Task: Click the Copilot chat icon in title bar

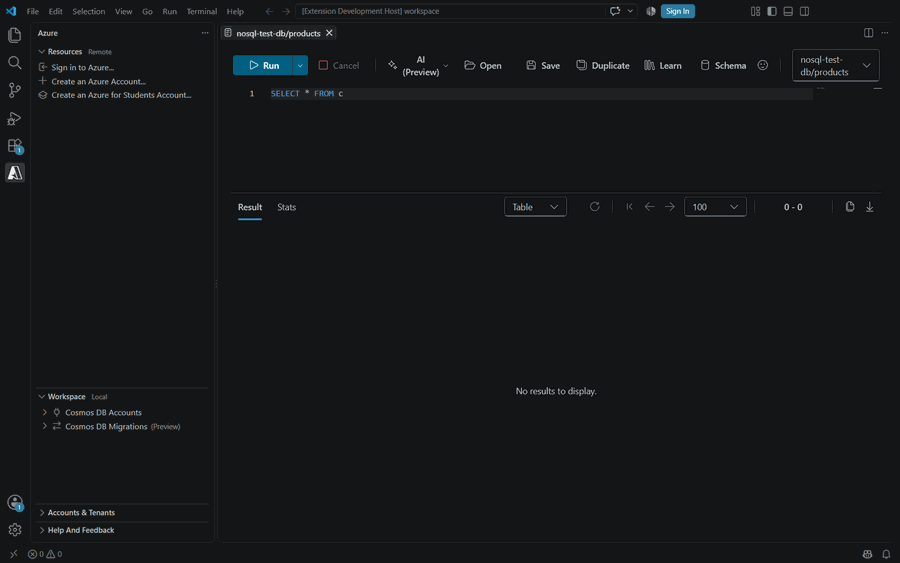Action: (x=615, y=11)
